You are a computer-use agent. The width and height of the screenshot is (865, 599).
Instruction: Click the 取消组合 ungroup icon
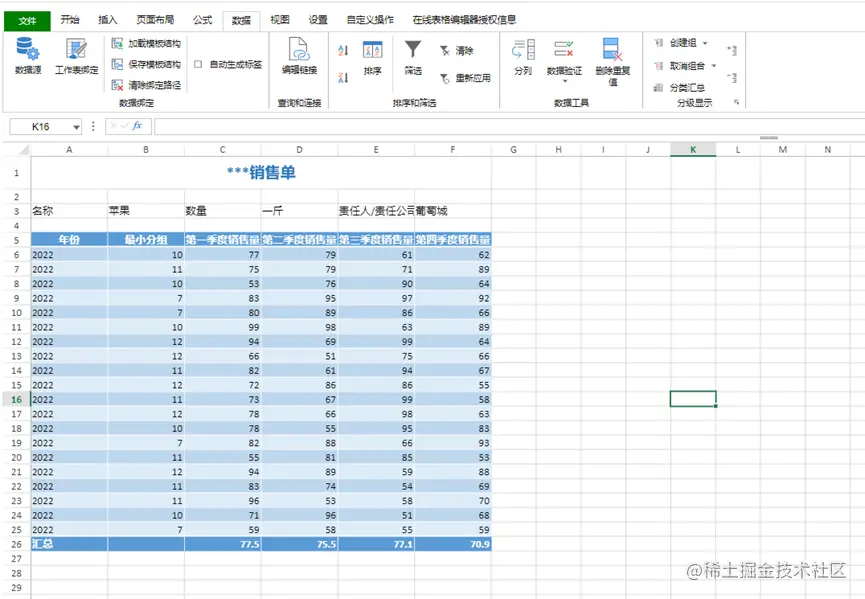pyautogui.click(x=658, y=66)
